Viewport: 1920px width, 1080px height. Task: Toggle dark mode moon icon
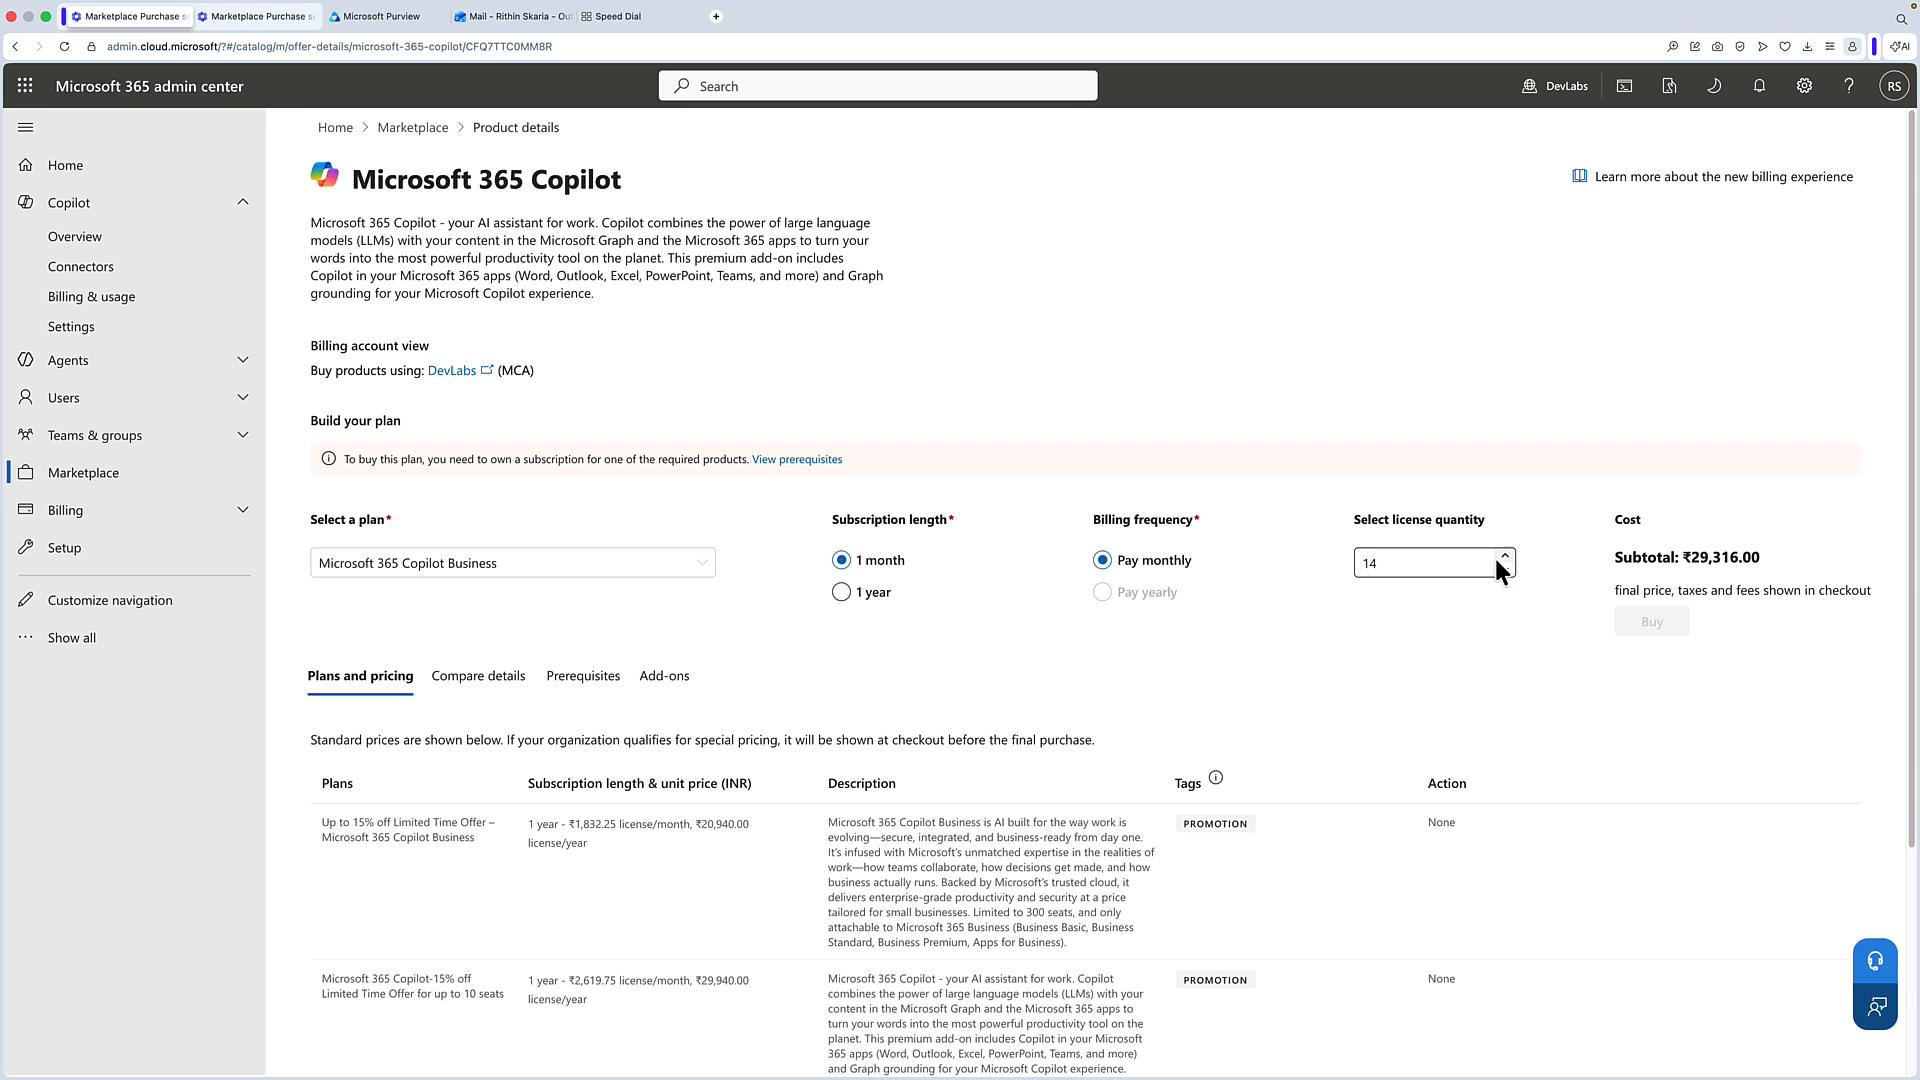(x=1714, y=86)
